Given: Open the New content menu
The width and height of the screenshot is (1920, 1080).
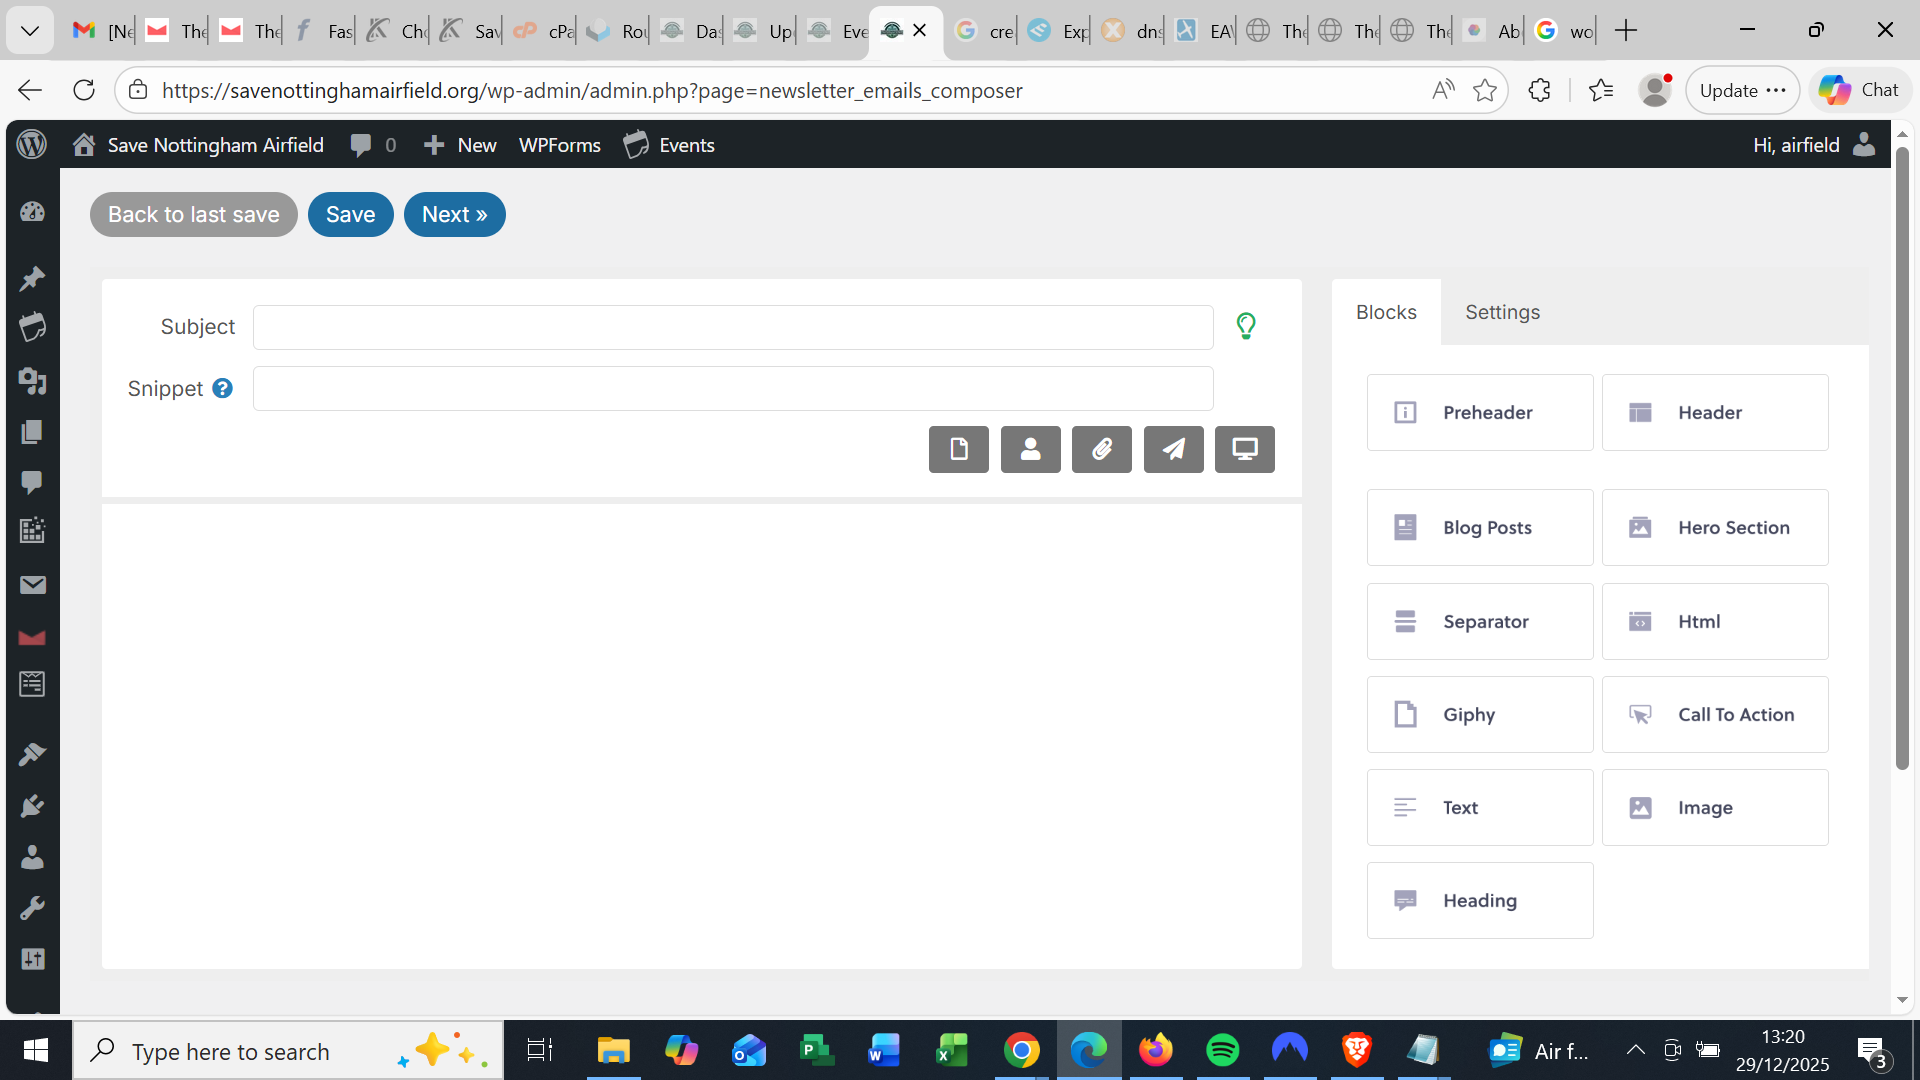Looking at the screenshot, I should (x=460, y=145).
